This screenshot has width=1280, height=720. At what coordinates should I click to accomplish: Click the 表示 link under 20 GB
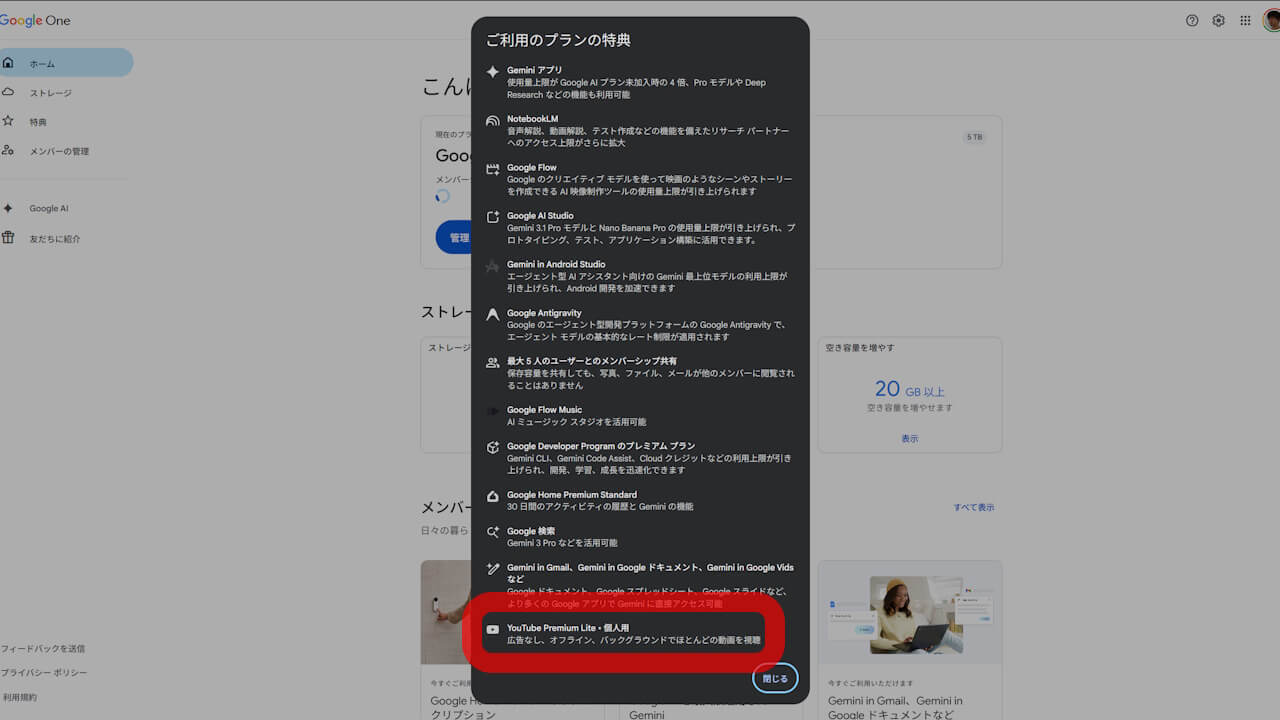coord(909,439)
